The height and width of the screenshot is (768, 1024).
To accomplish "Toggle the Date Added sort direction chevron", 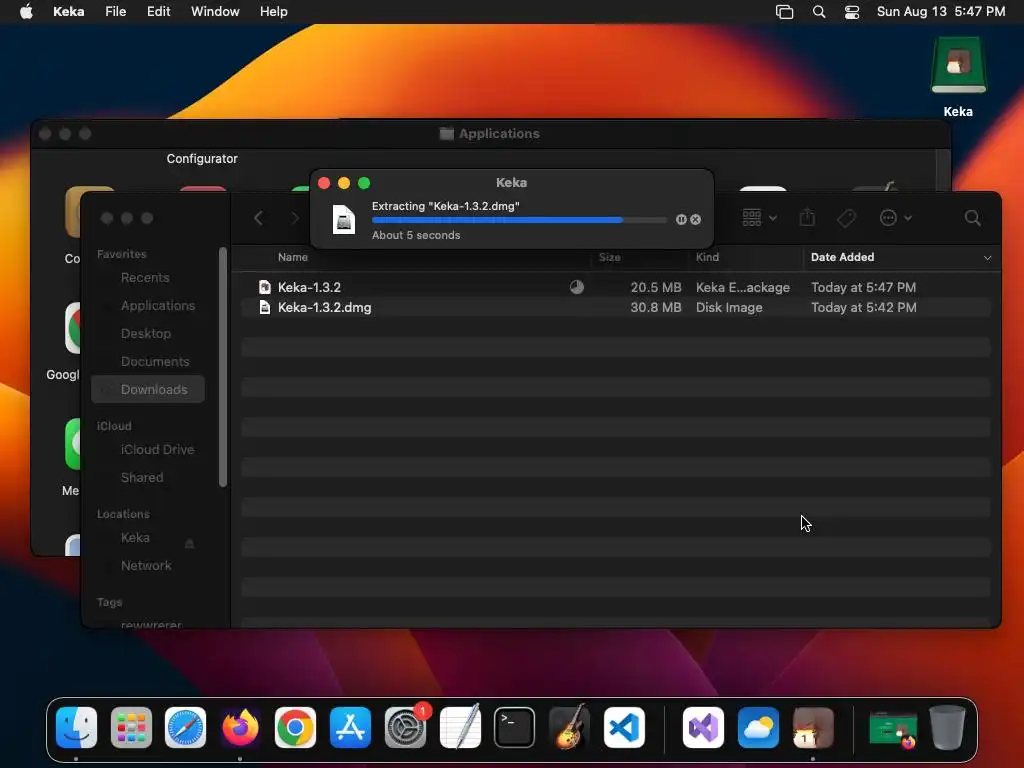I will (987, 258).
